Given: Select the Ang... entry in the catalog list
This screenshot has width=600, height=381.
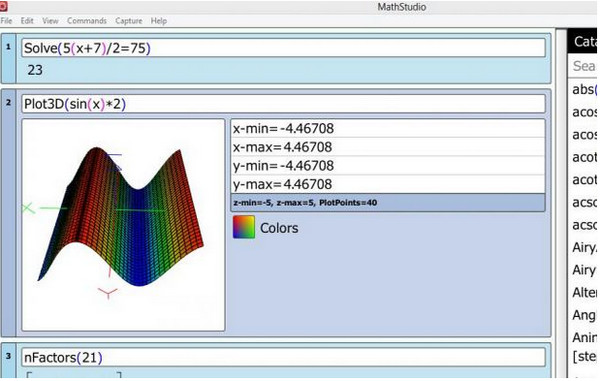Looking at the screenshot, I should [584, 315].
